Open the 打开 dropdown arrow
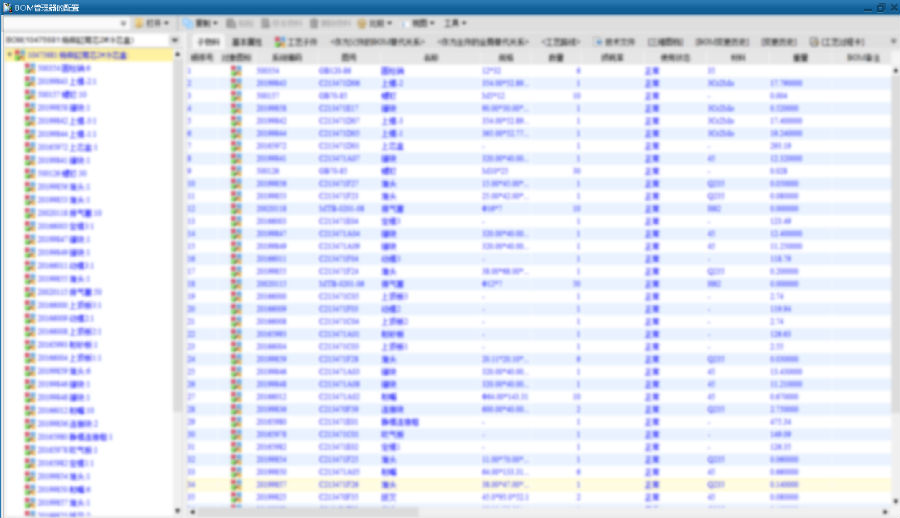This screenshot has width=900, height=518. pyautogui.click(x=166, y=23)
